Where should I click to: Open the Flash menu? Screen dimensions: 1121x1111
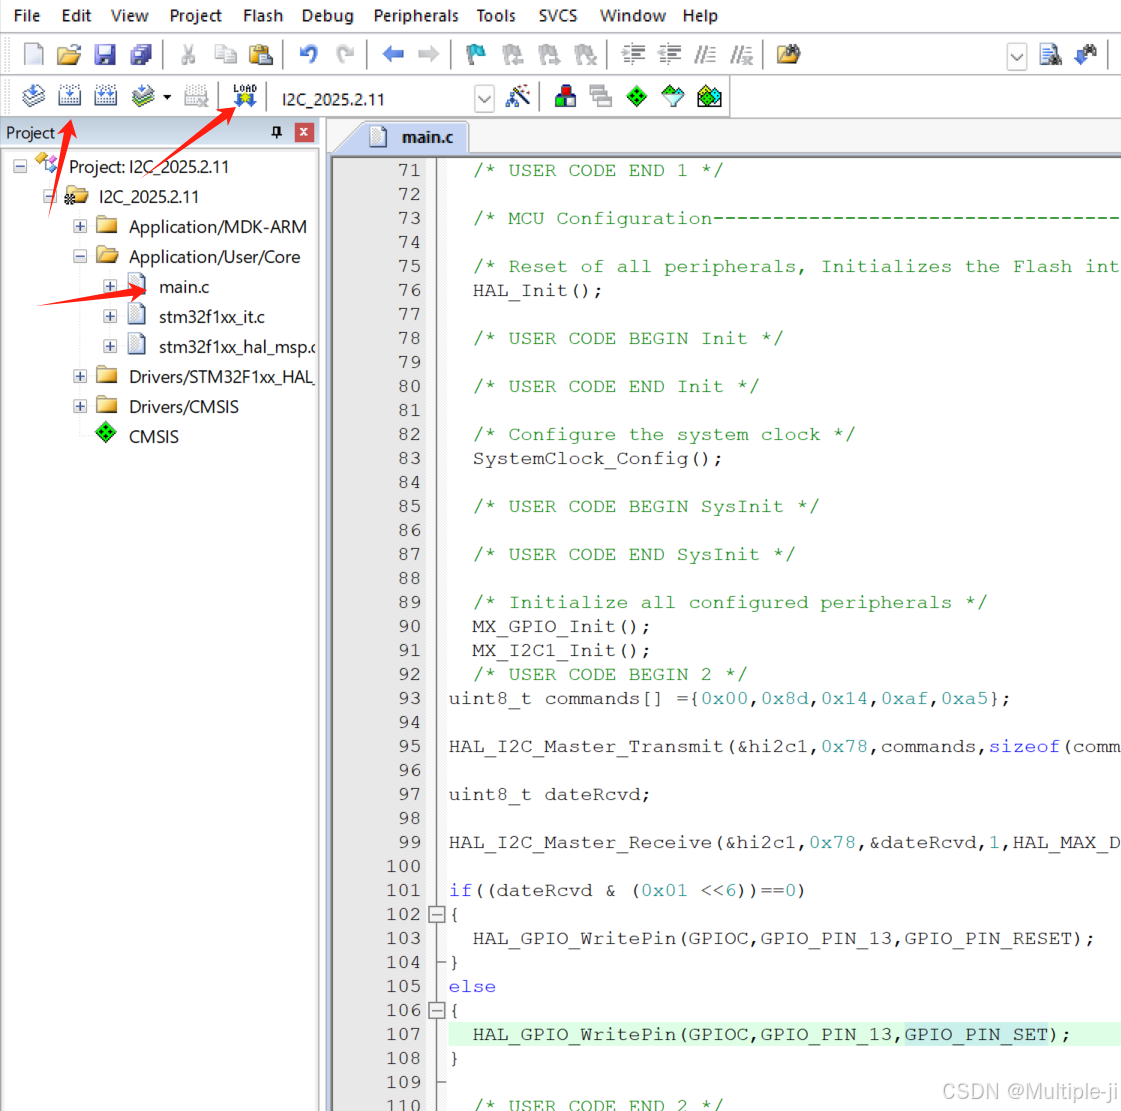pos(263,16)
